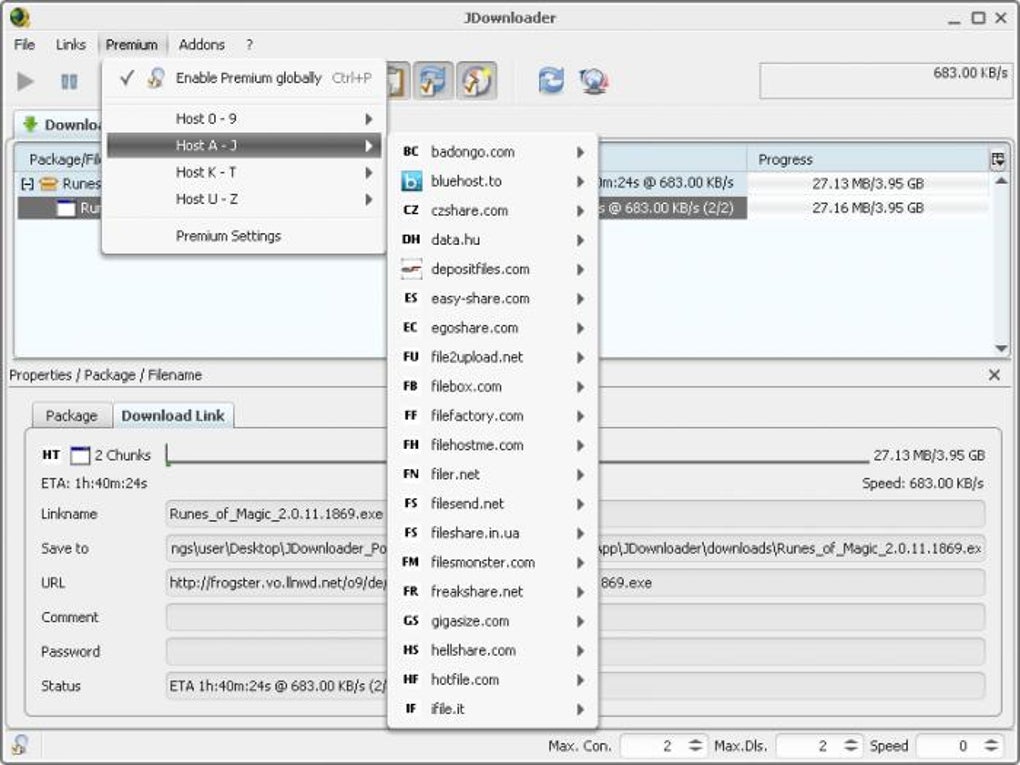This screenshot has height=765, width=1020.
Task: Click the FF icon beside filefactory.com
Action: [410, 416]
